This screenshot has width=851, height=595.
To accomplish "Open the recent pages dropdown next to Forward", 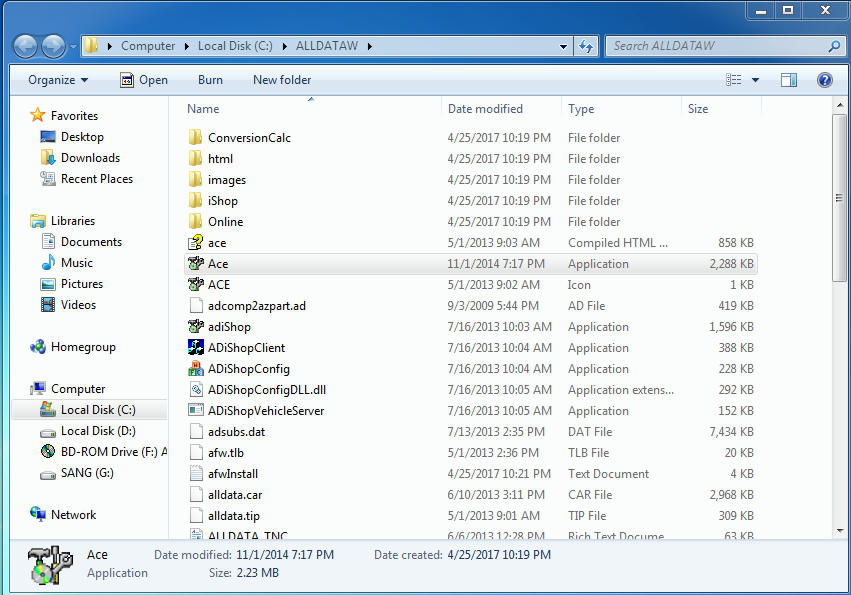I will pos(73,47).
